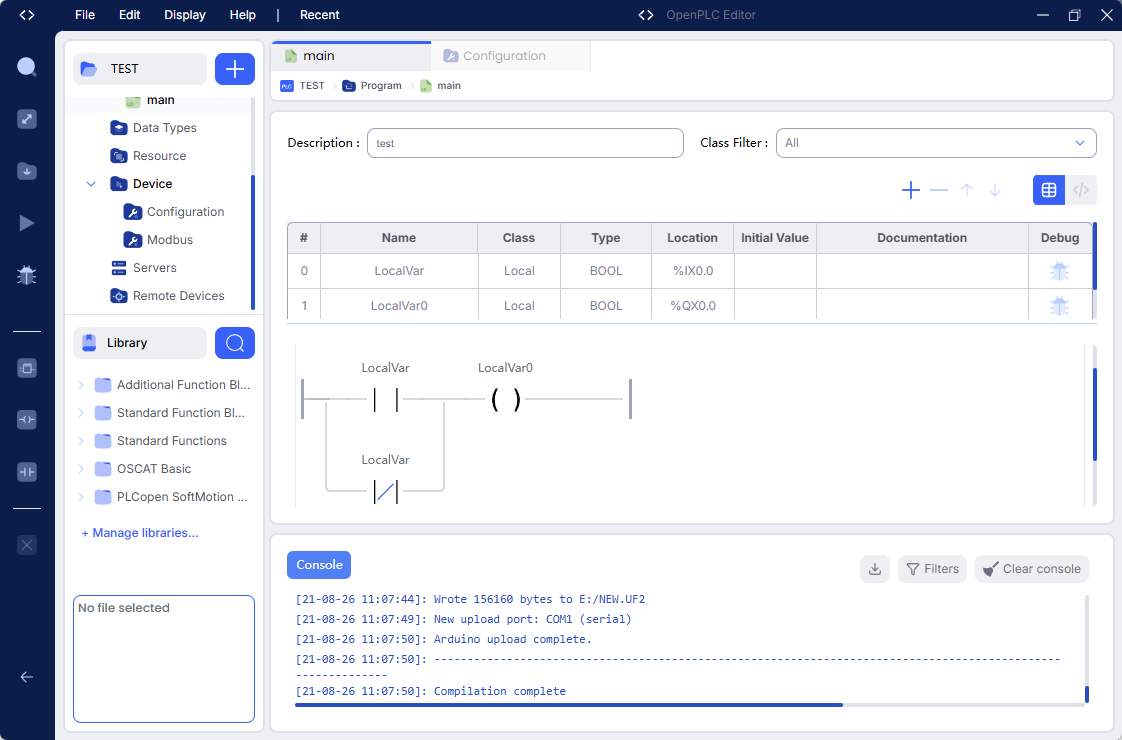Select main in the project tree
The image size is (1122, 740).
coord(160,101)
